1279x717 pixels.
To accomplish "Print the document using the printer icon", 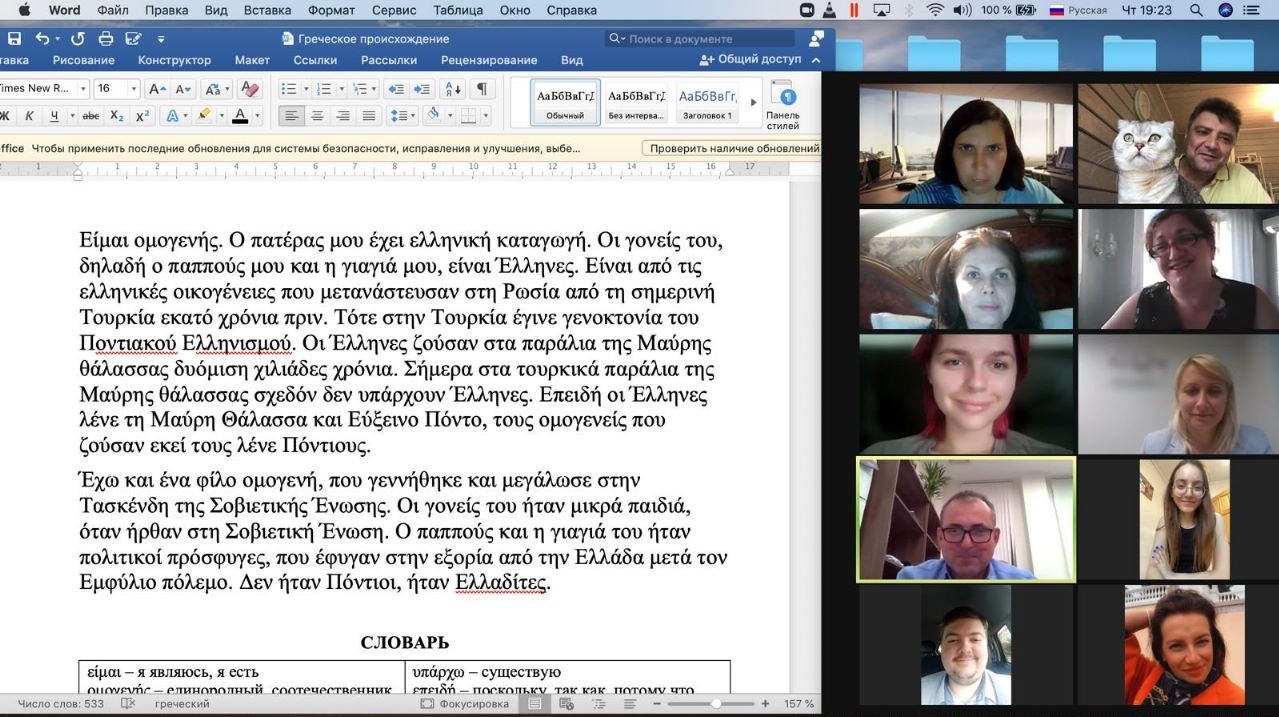I will coord(105,39).
